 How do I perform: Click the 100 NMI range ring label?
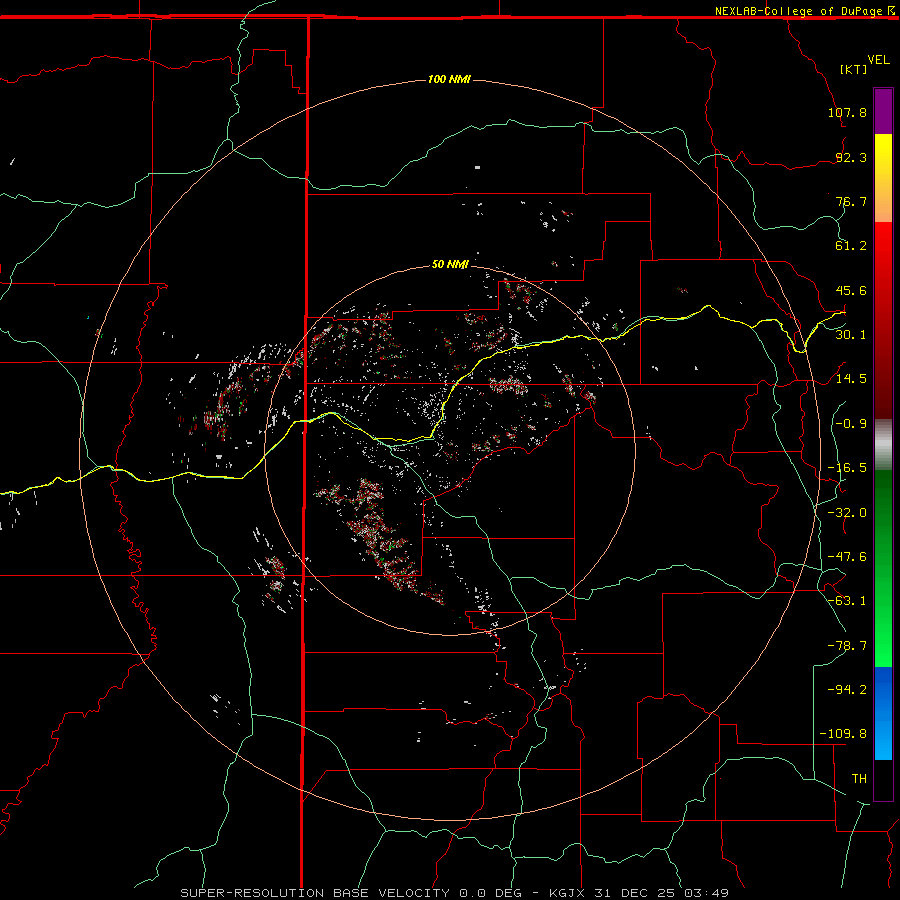click(449, 79)
